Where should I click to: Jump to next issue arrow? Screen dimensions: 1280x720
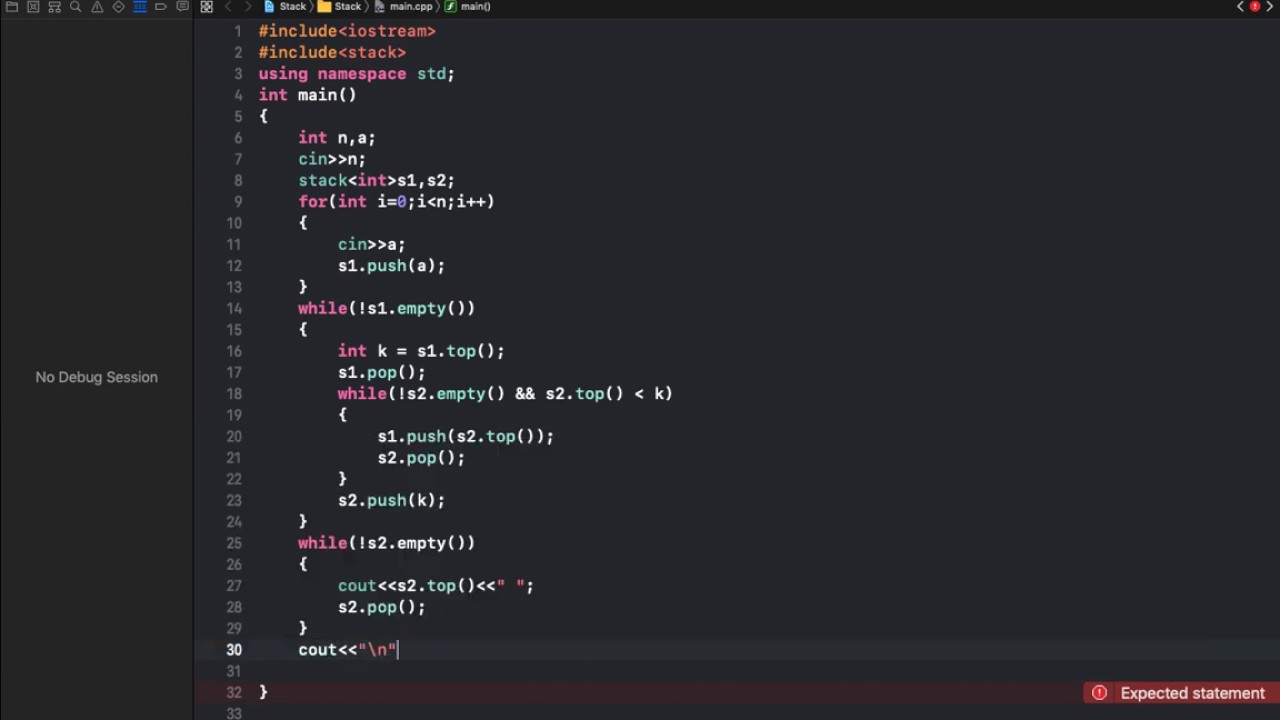(1270, 7)
